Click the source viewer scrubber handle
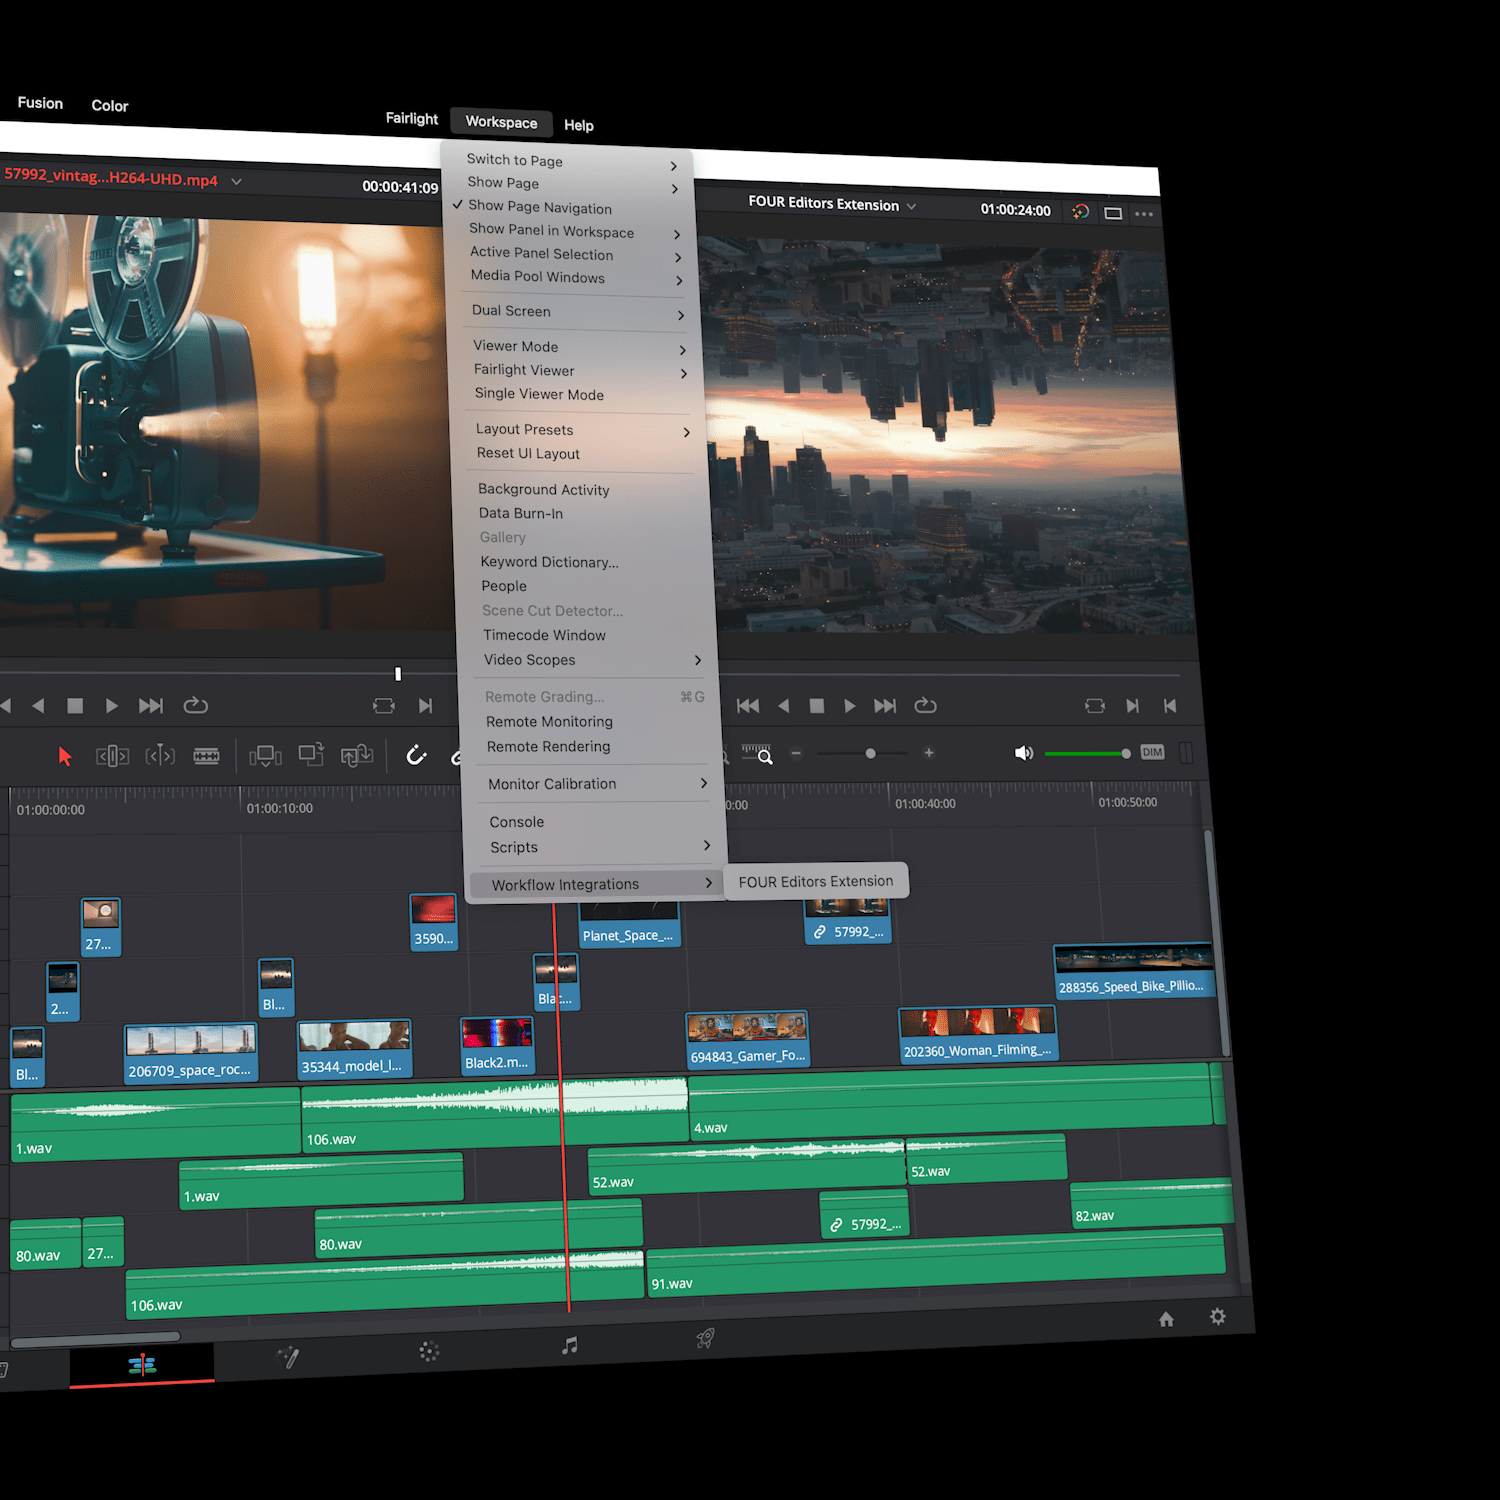 point(398,674)
